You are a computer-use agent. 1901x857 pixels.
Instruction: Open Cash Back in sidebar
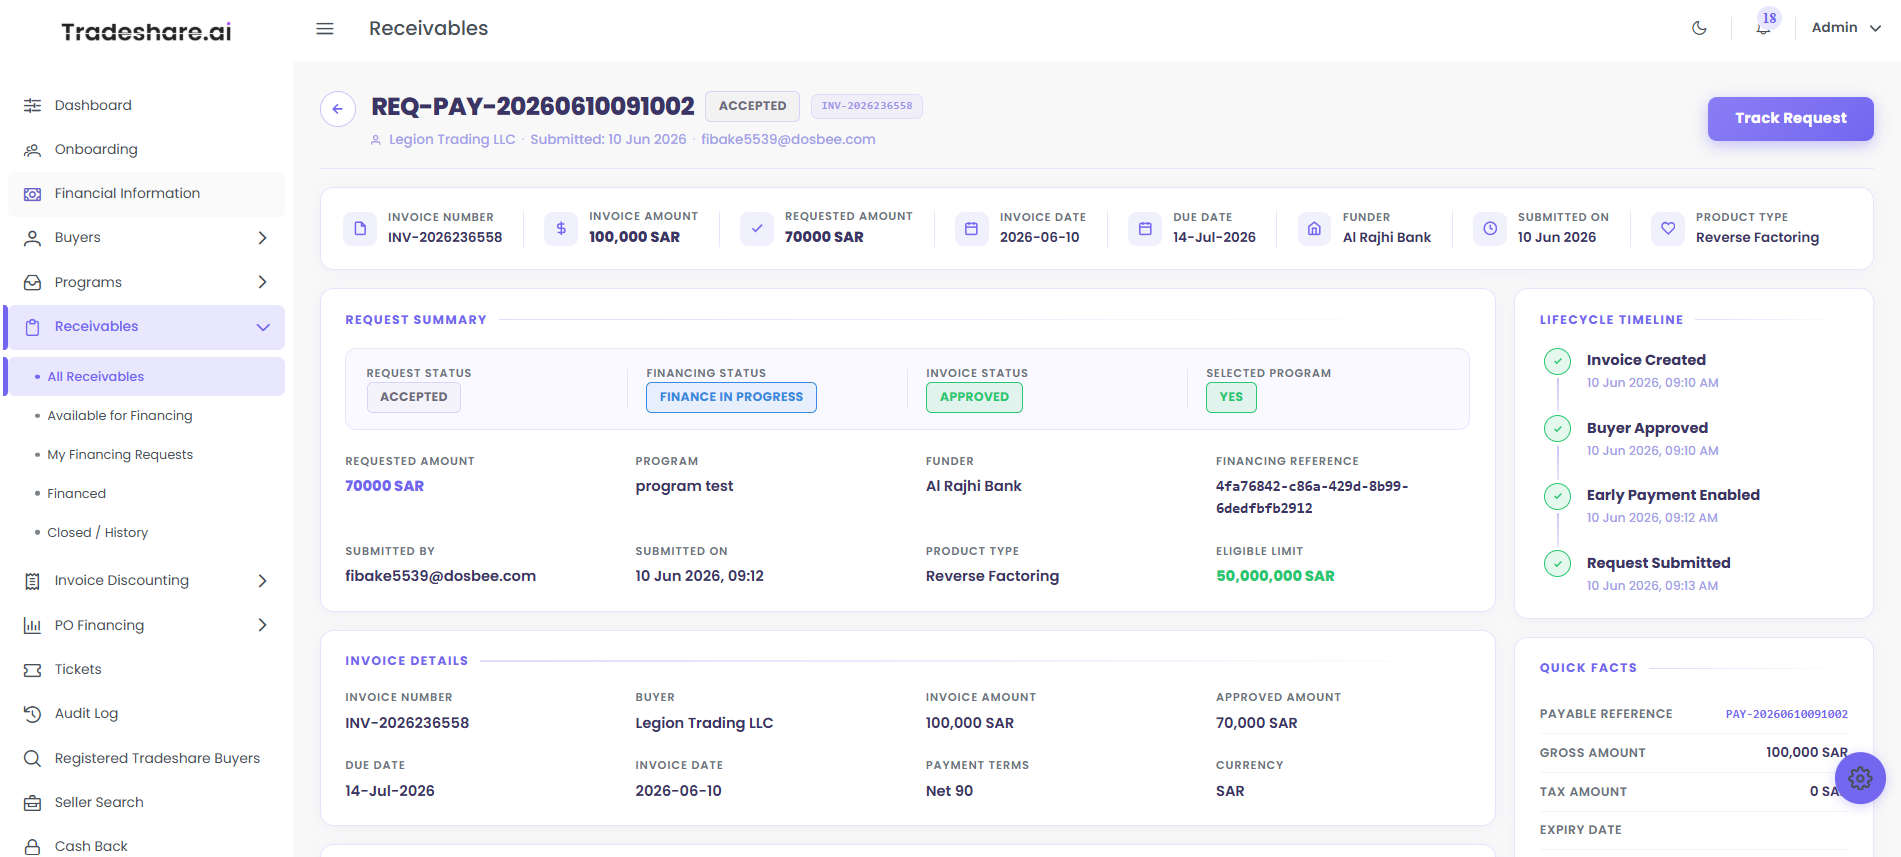(146, 846)
